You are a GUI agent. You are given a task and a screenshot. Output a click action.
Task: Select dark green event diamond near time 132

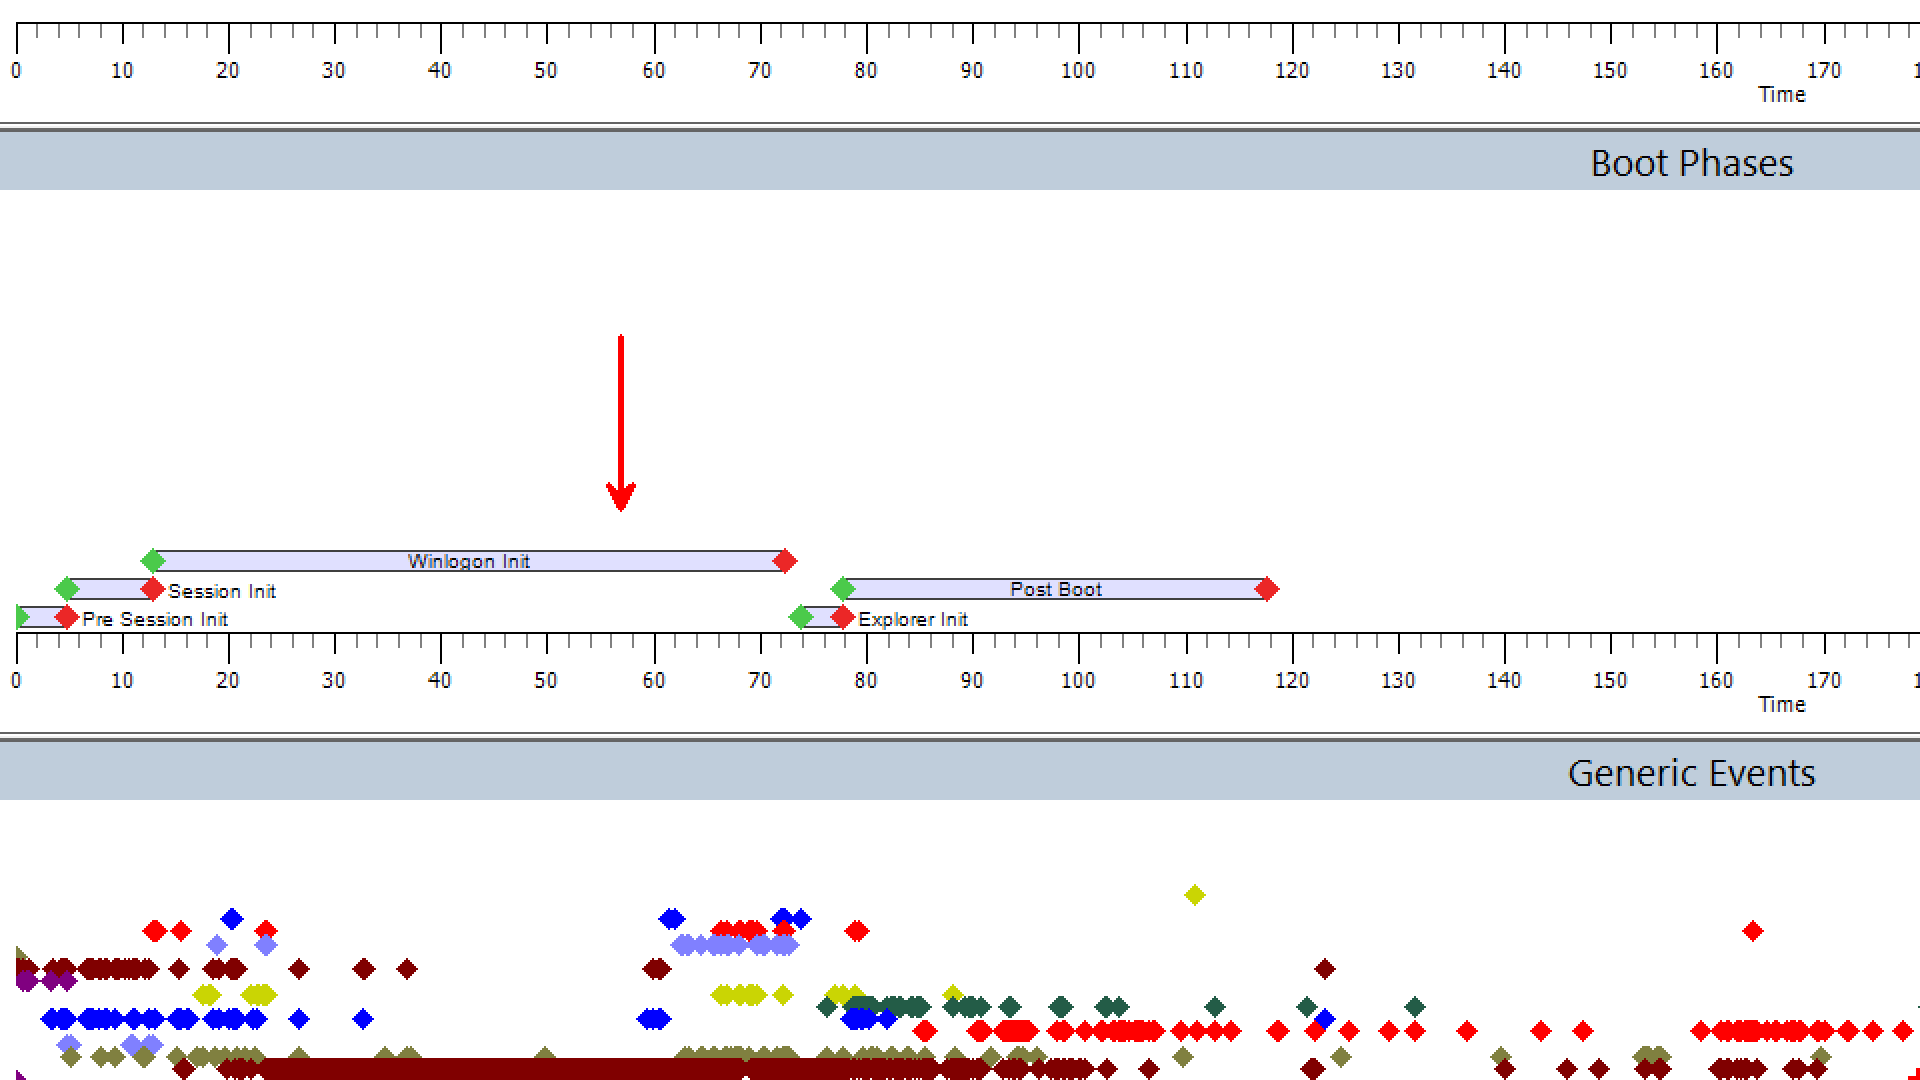pyautogui.click(x=1414, y=1006)
